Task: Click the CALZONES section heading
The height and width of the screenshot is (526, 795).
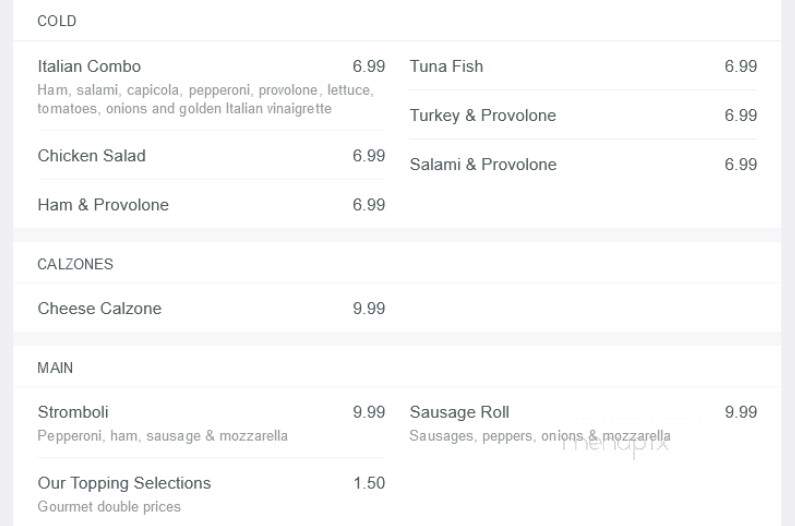Action: pyautogui.click(x=76, y=264)
